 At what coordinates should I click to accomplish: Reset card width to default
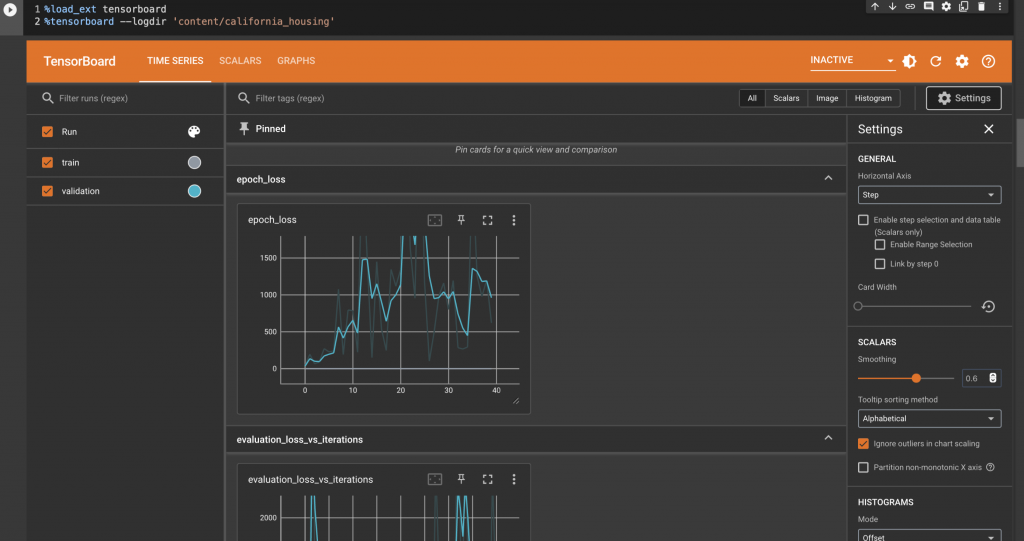pos(988,306)
